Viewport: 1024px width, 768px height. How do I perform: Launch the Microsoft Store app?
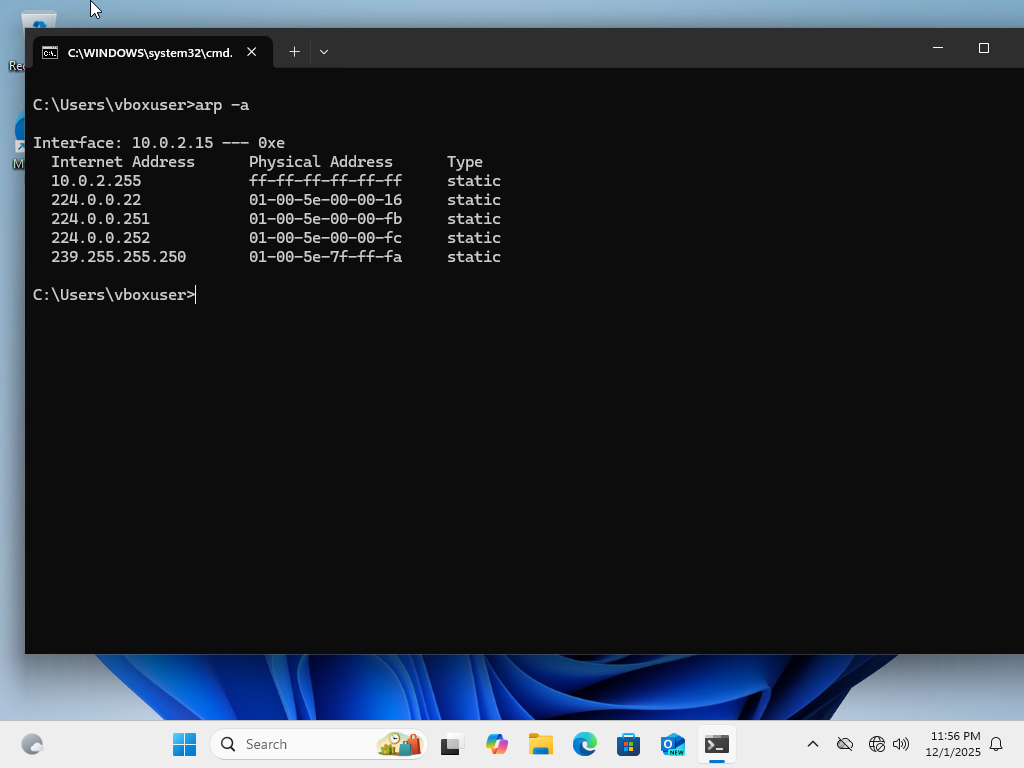628,744
